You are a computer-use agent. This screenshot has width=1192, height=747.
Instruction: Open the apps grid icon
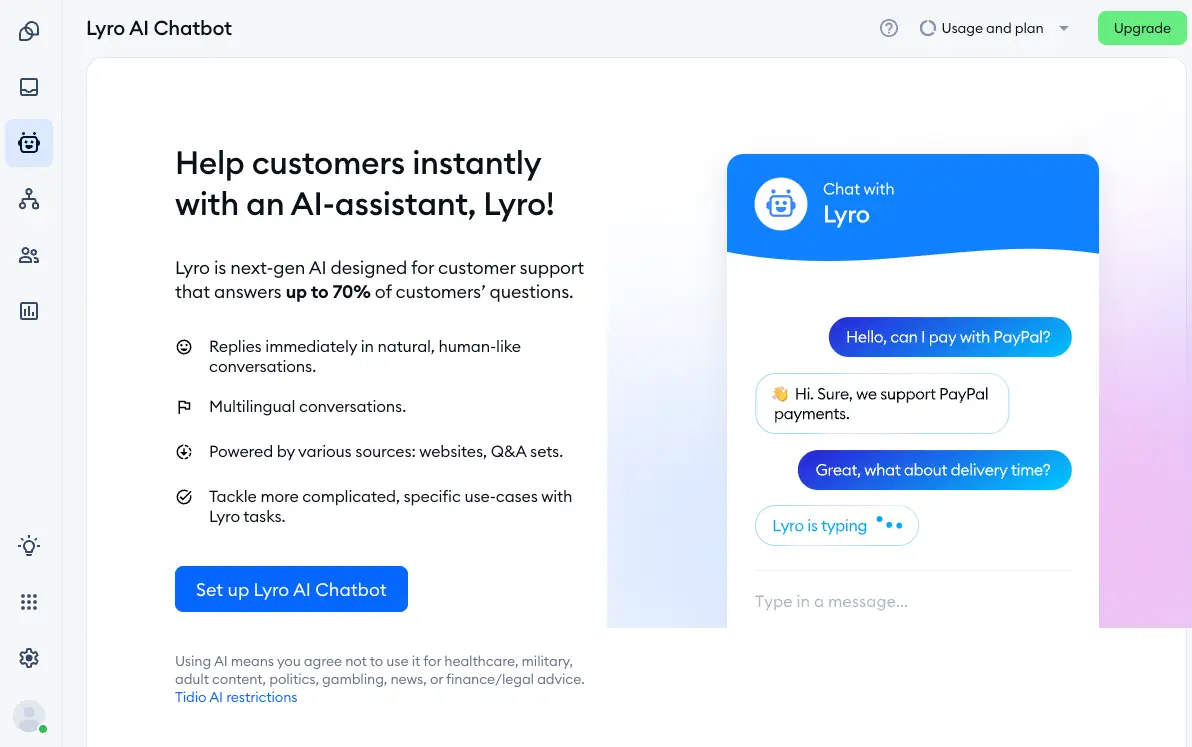coord(29,602)
